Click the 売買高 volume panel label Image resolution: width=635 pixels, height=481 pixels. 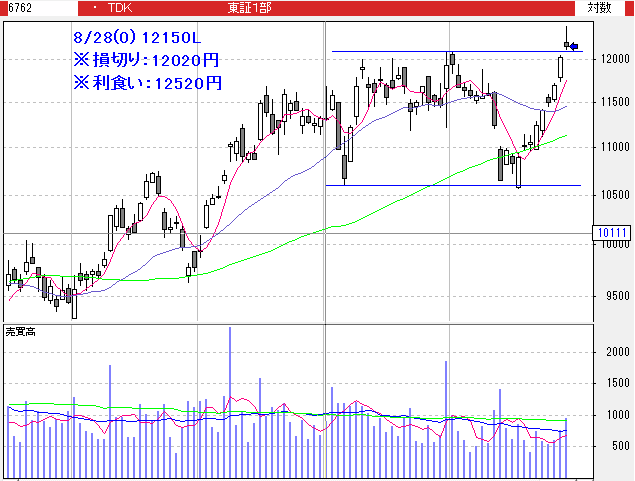pos(20,331)
